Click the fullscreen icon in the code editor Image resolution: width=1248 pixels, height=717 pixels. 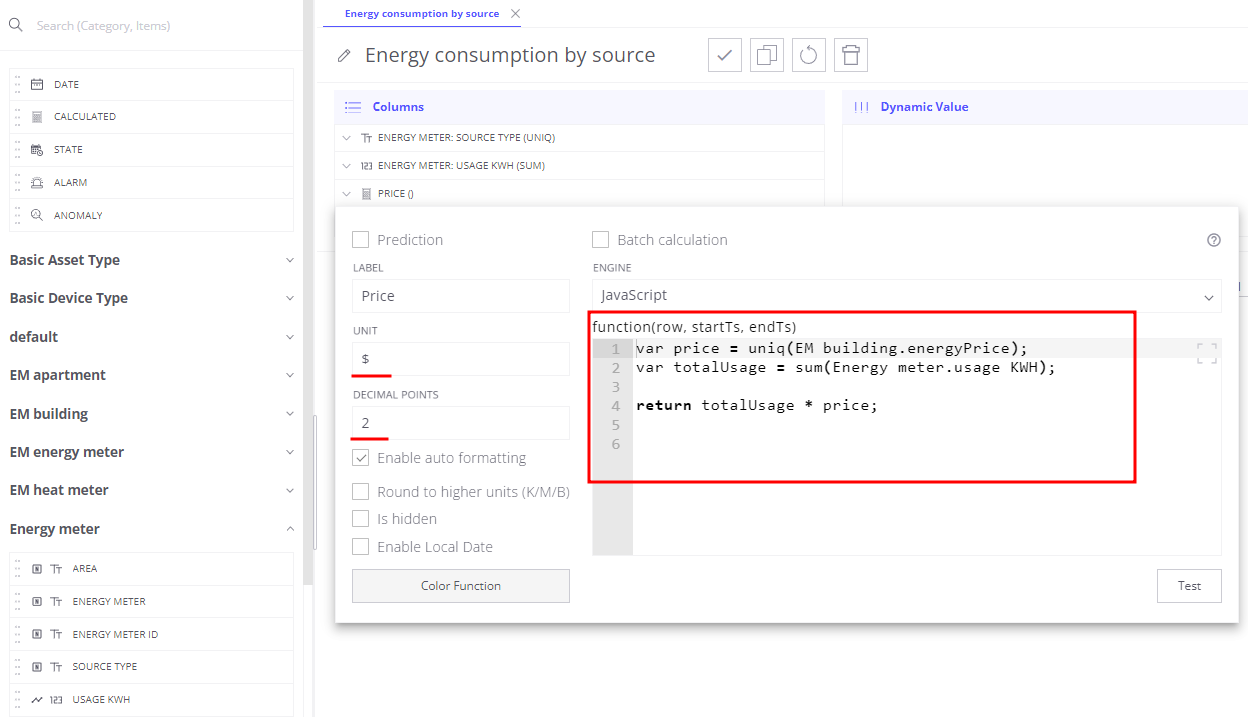(x=1206, y=352)
